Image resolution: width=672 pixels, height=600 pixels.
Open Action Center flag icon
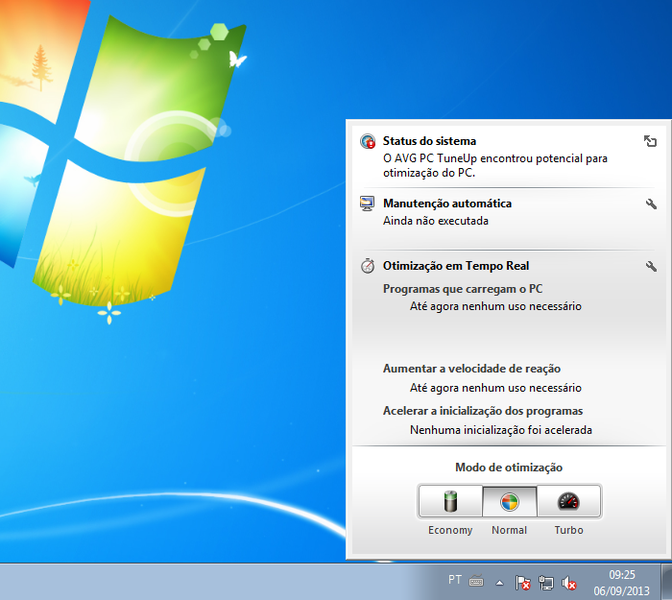click(522, 582)
